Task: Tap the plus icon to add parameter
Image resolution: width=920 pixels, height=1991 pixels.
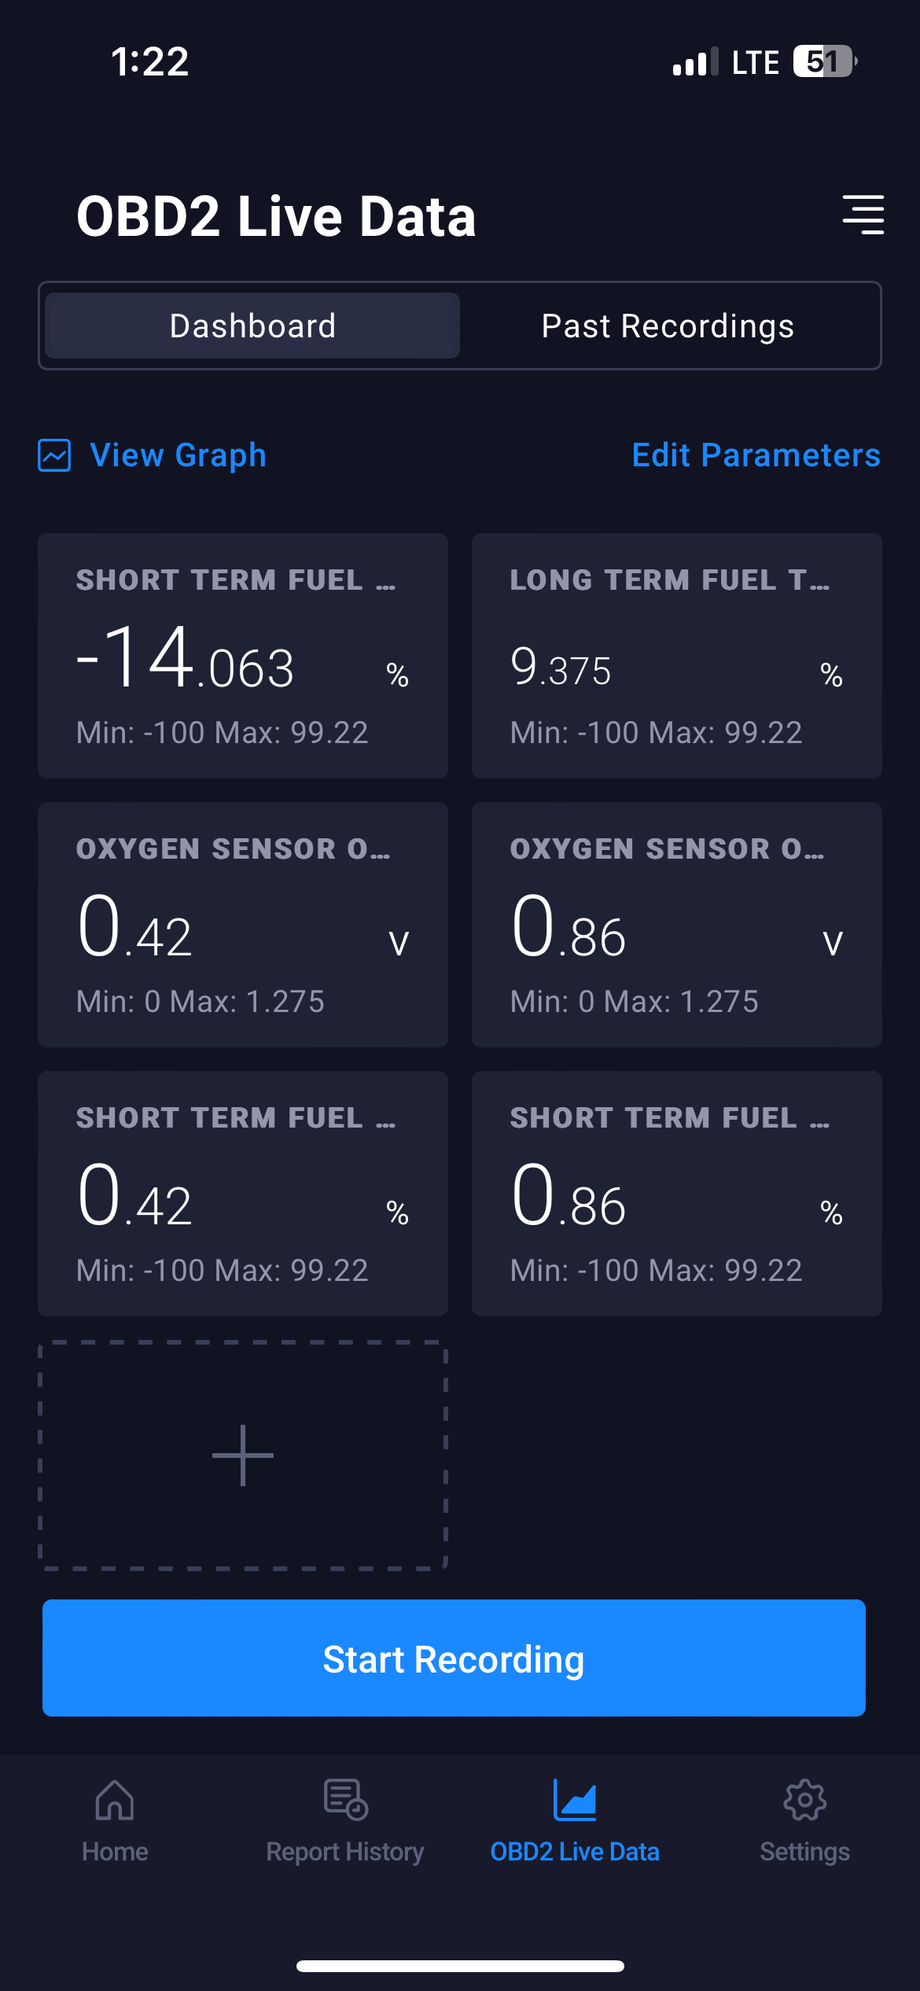Action: [x=243, y=1455]
